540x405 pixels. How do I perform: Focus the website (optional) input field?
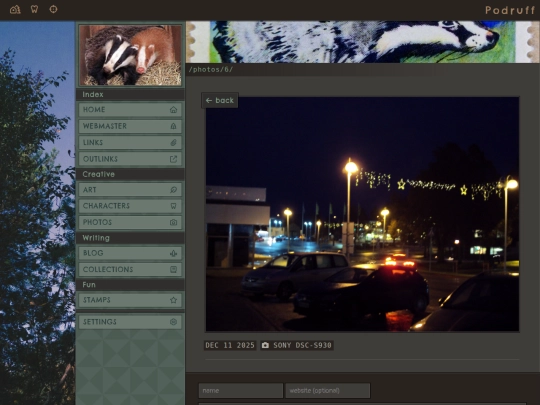(328, 391)
